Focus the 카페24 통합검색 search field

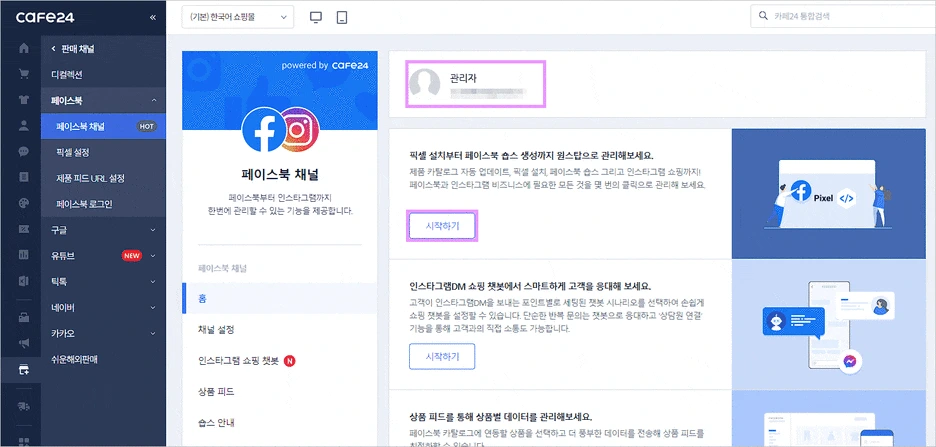[x=843, y=17]
